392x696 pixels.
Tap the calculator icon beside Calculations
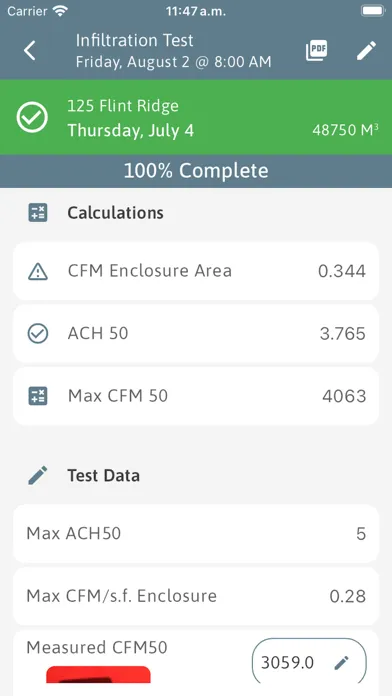click(38, 213)
